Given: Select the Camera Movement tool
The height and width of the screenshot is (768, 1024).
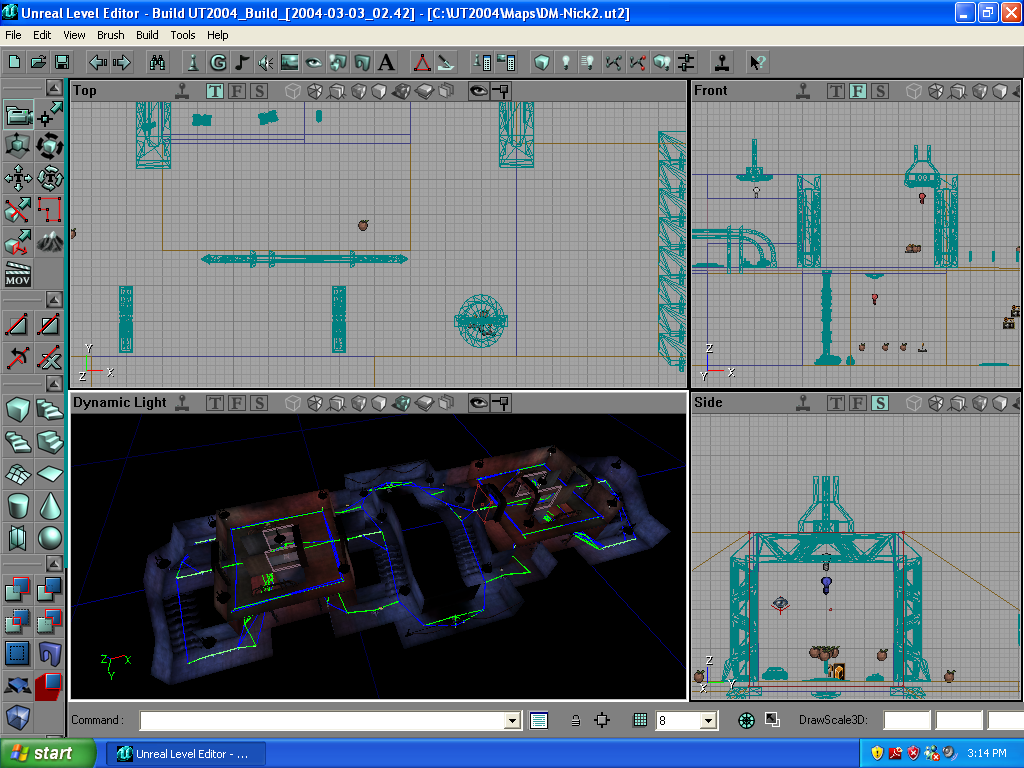Looking at the screenshot, I should tap(18, 115).
